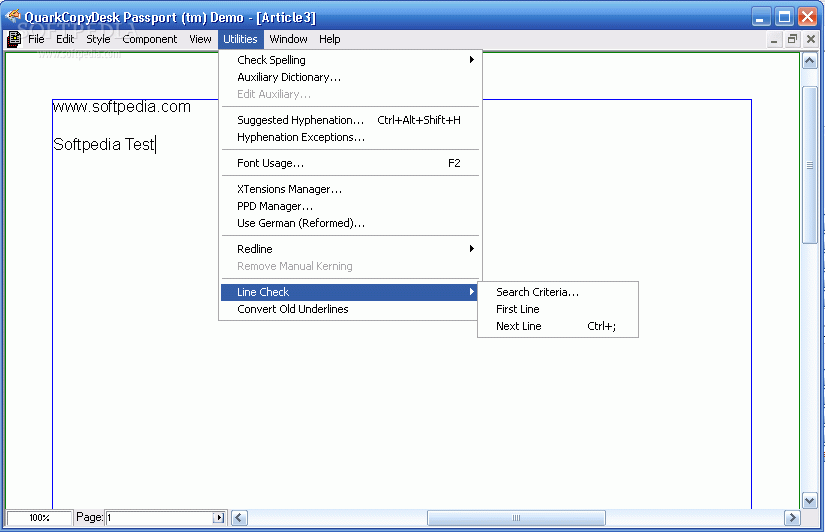Click vertical scrollbar up arrow
This screenshot has height=532, width=825.
809,61
